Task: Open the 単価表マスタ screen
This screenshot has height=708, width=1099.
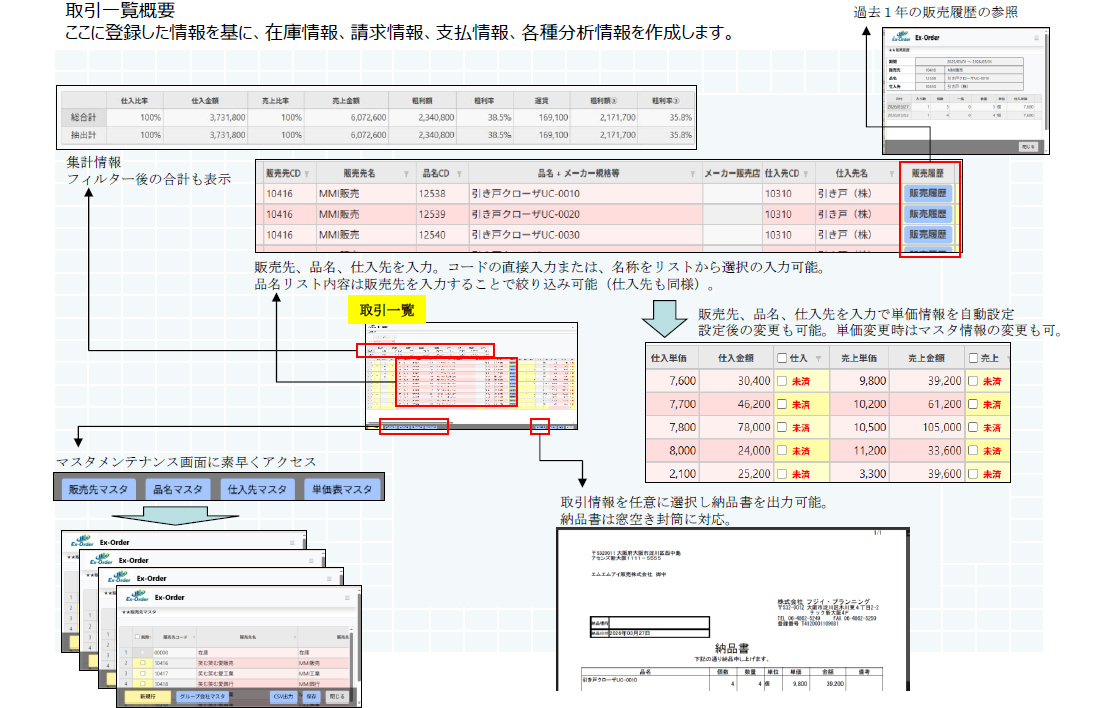Action: pyautogui.click(x=341, y=489)
